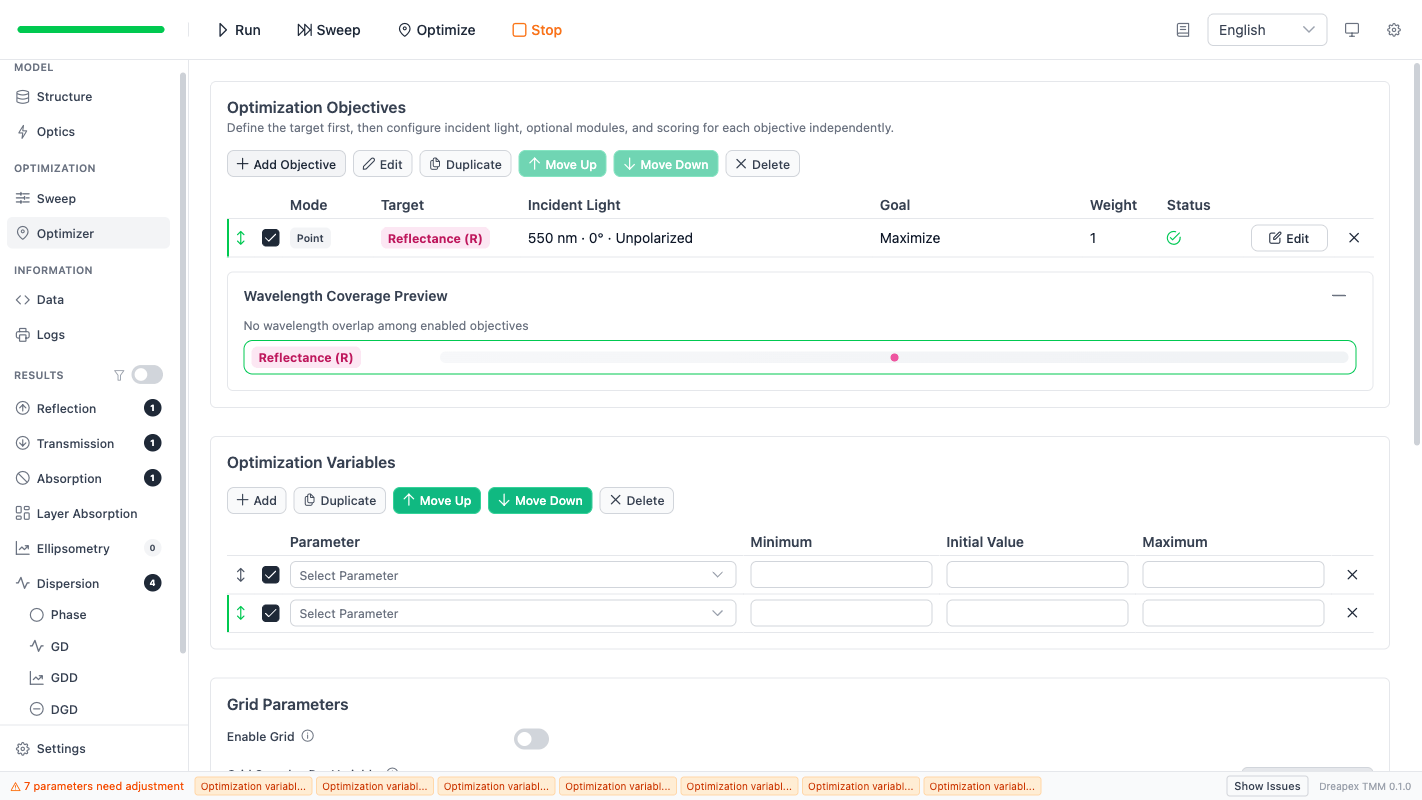Collapse the Wavelength Coverage Preview section

click(1339, 296)
